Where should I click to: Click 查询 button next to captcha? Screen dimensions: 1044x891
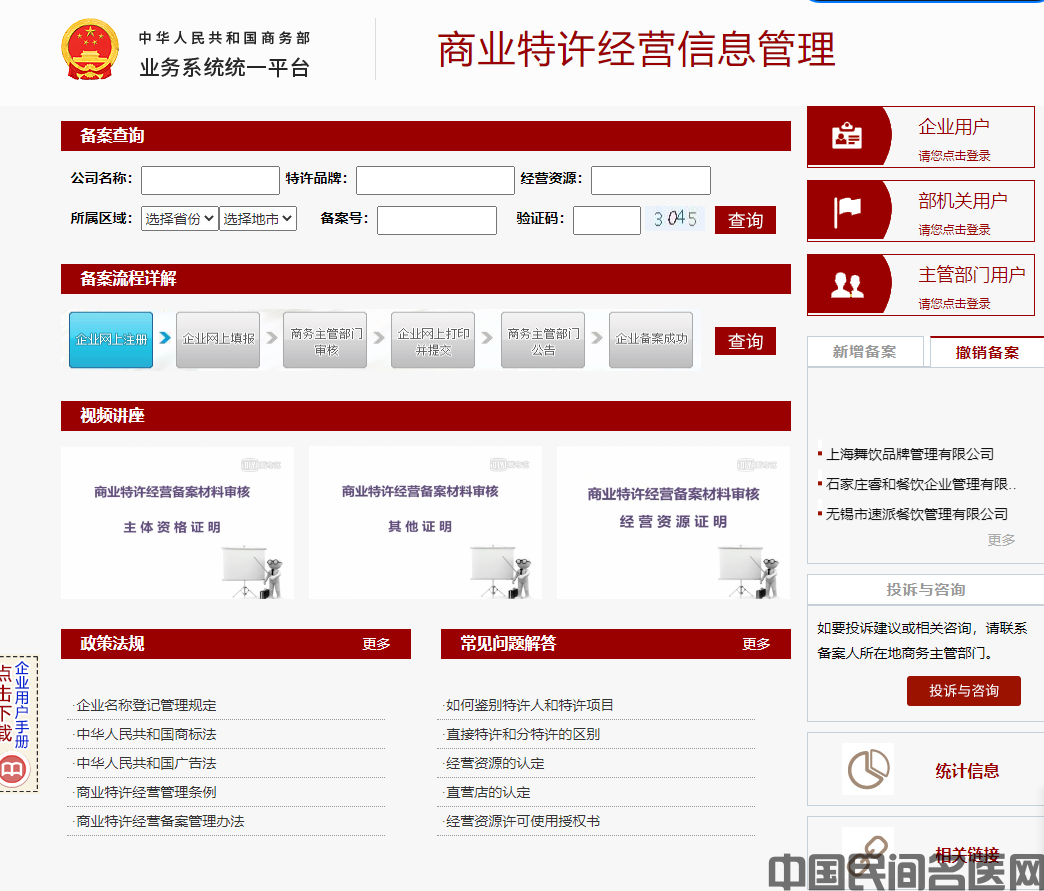(745, 220)
